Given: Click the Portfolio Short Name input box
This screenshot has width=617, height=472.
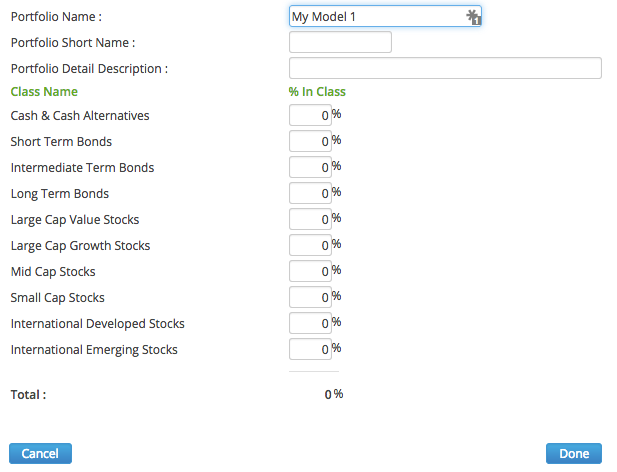Looking at the screenshot, I should coord(340,42).
